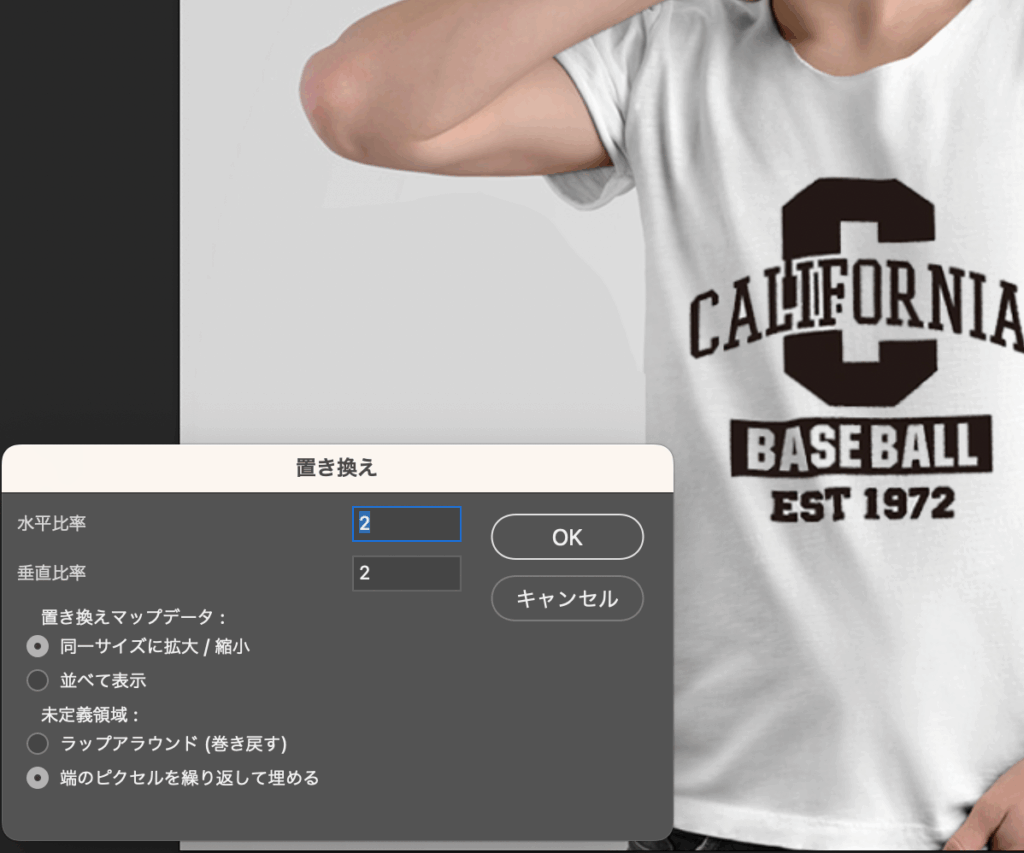
Task: Select the 同一サイズに拡大 / 縮小 option
Action: pos(38,646)
